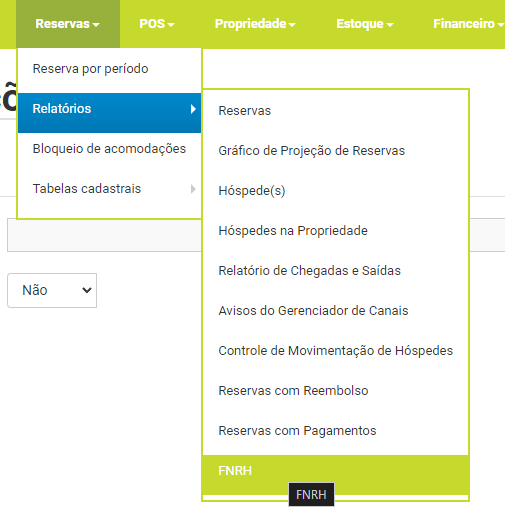Select Reserva por período

109,69
